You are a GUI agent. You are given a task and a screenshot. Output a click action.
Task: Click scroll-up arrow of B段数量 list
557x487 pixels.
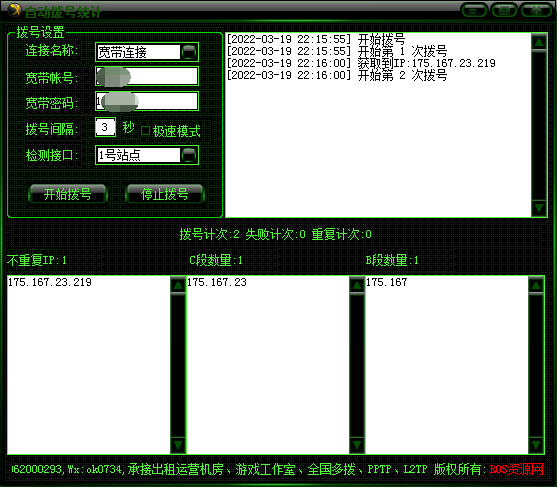536,285
